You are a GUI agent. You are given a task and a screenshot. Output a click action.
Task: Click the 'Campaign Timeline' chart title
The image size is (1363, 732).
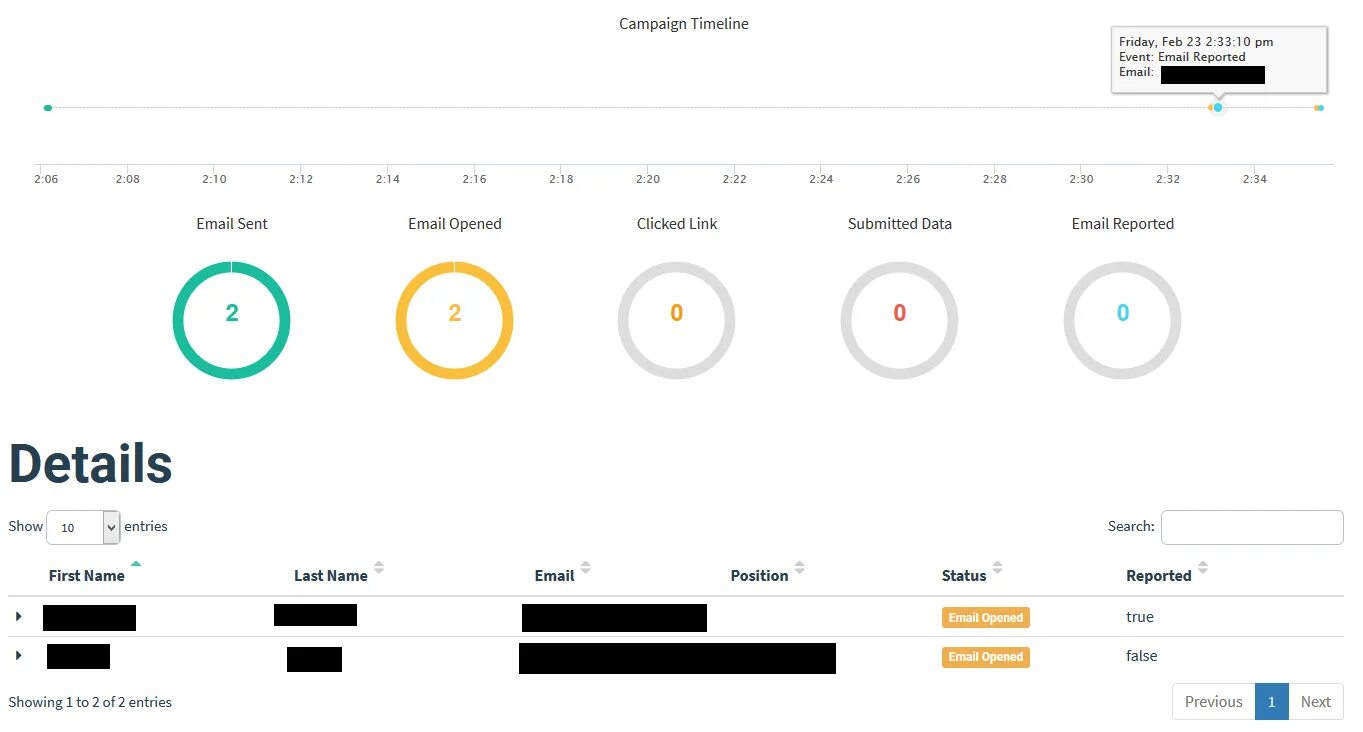coord(683,23)
